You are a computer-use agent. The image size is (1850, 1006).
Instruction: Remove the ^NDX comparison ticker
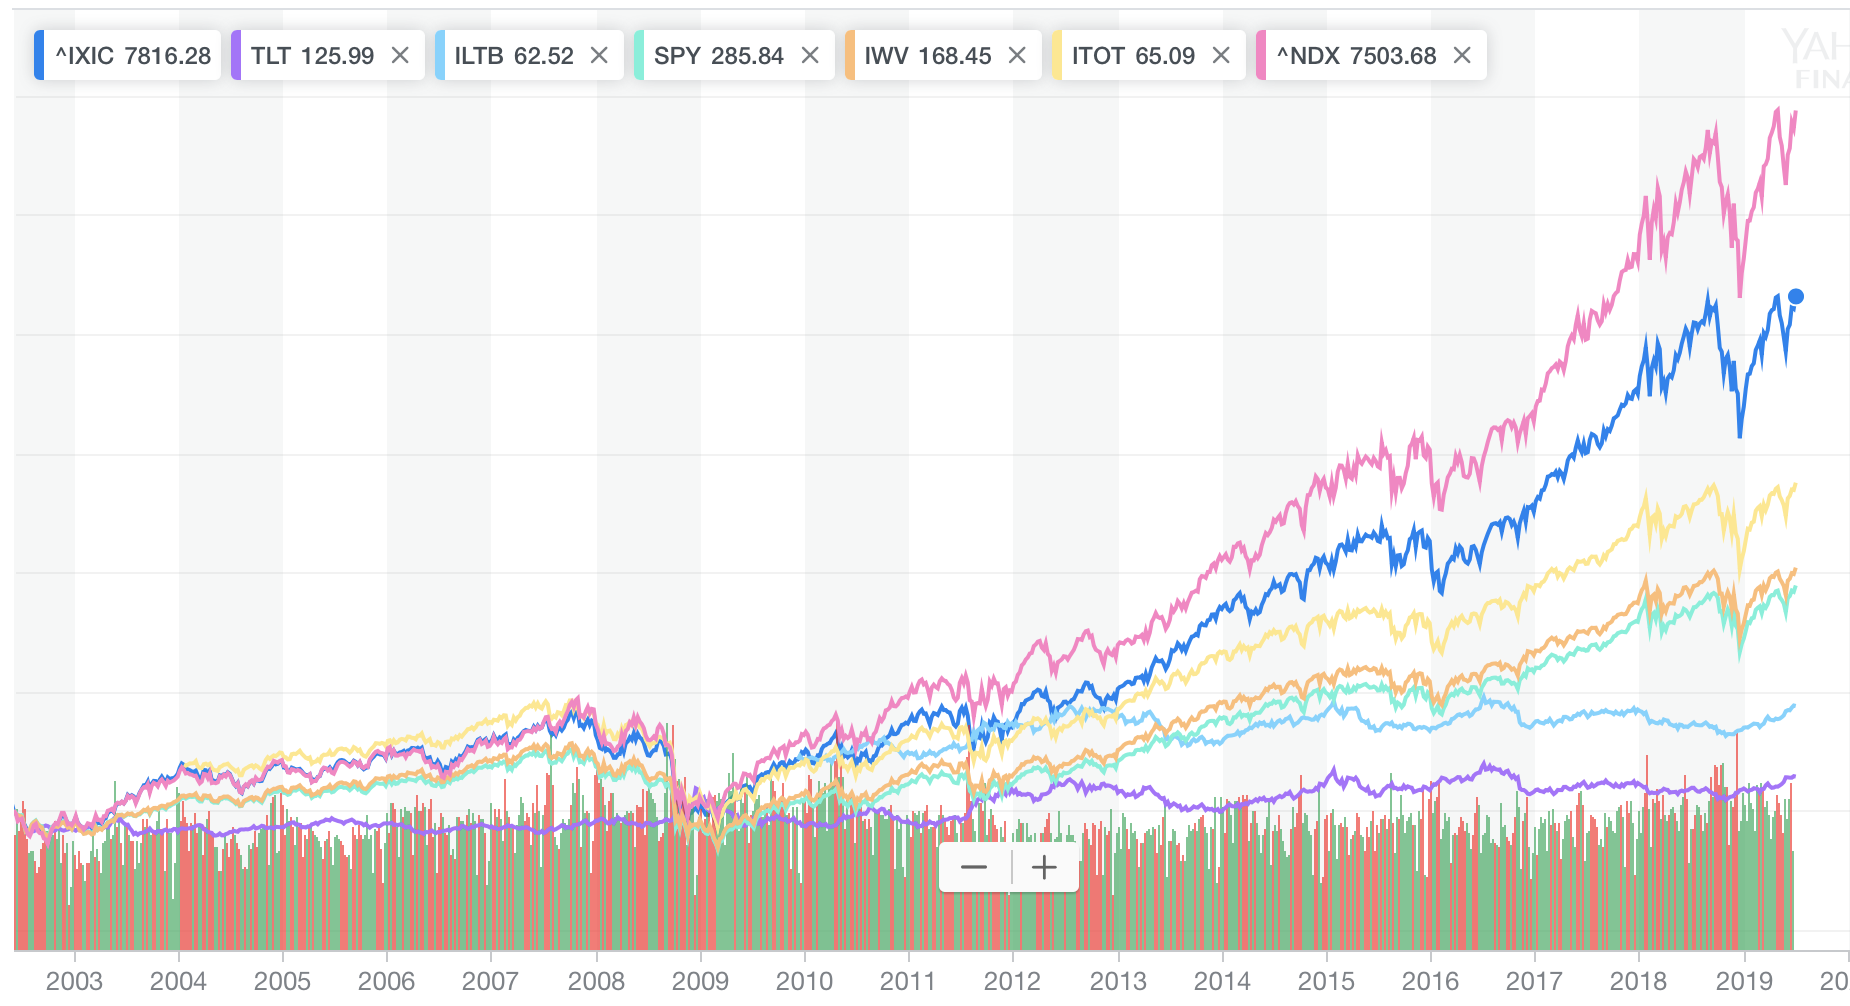click(x=1462, y=56)
